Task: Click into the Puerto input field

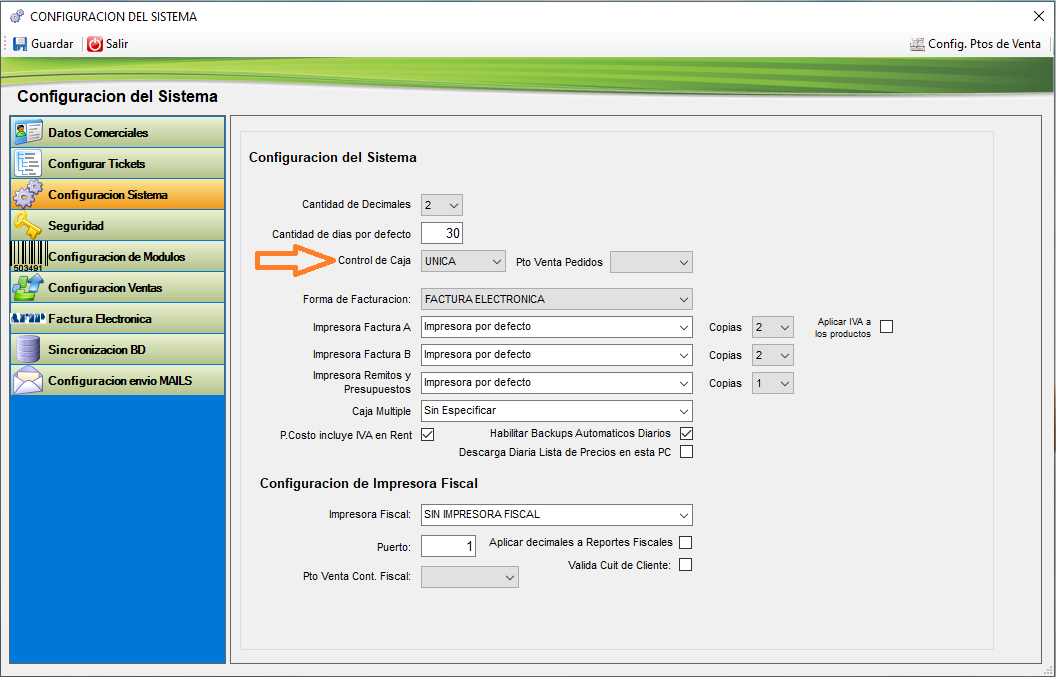Action: click(448, 547)
